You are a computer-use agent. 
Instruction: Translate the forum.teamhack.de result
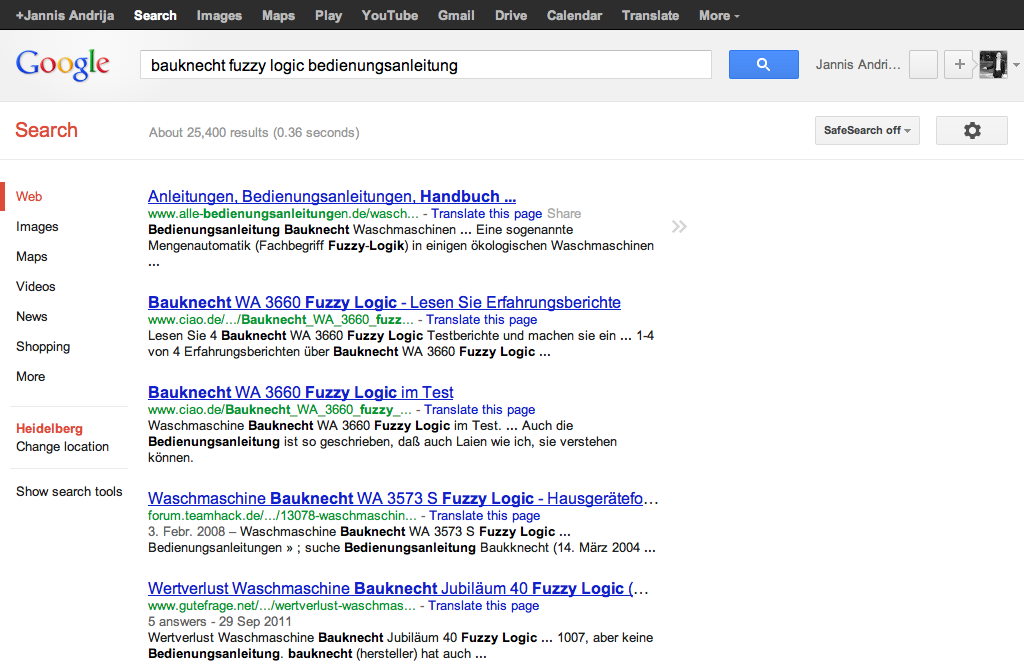pyautogui.click(x=485, y=515)
